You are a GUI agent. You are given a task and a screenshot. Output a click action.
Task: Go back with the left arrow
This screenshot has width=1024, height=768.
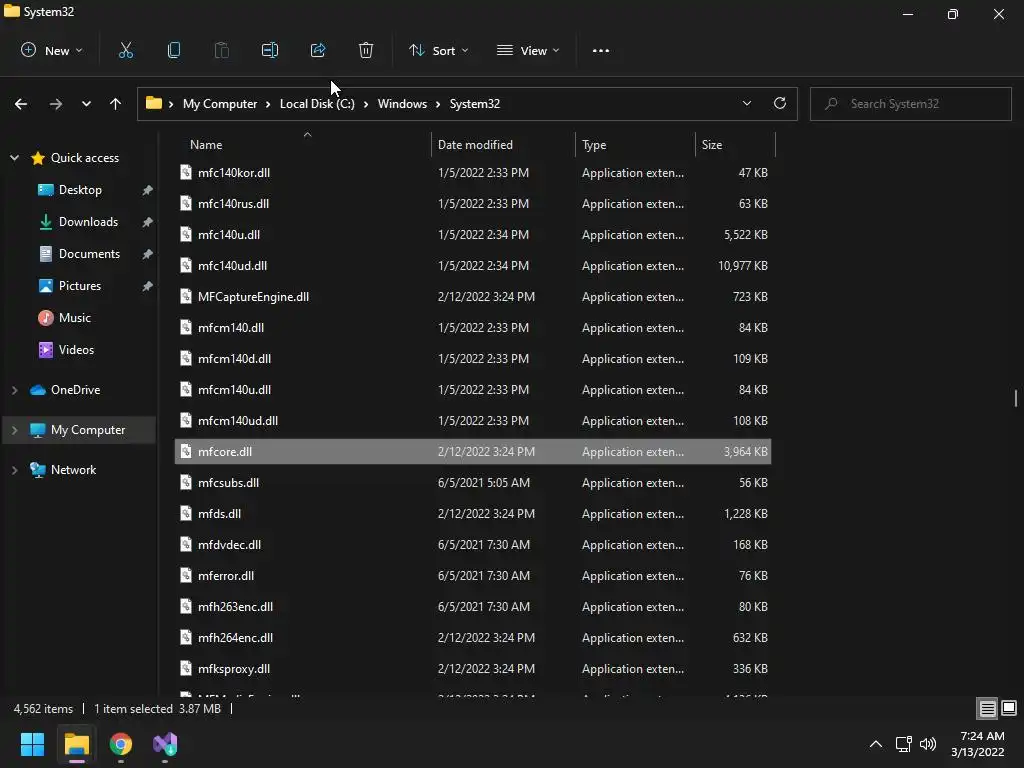click(x=21, y=104)
